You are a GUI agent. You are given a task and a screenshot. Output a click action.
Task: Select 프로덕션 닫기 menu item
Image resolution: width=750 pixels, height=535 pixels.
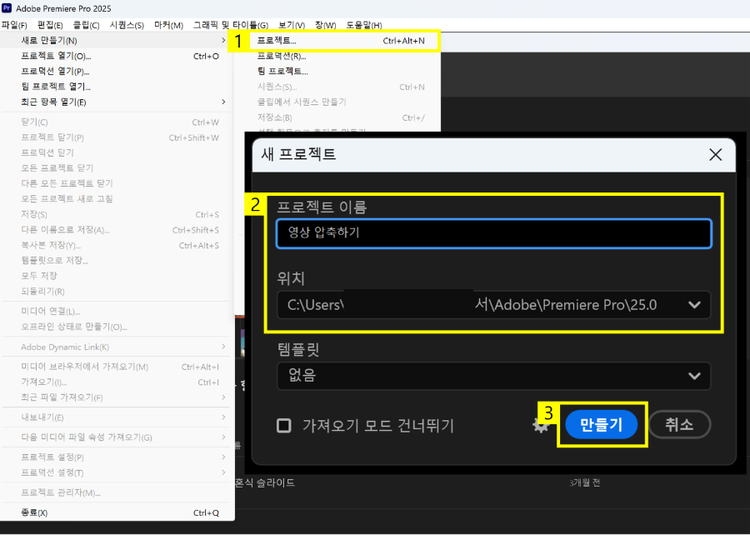click(117, 153)
